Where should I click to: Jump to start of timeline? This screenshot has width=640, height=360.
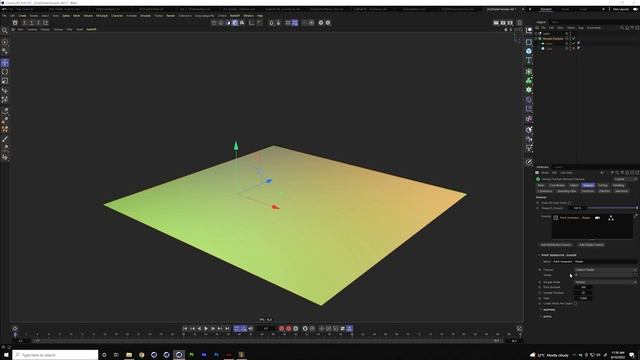click(185, 329)
